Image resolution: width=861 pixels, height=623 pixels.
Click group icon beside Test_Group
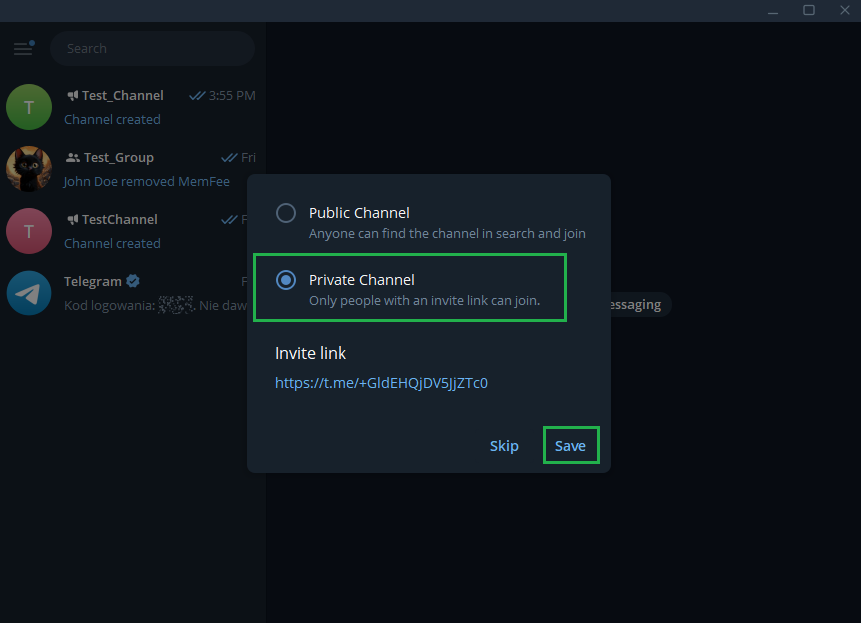(72, 158)
